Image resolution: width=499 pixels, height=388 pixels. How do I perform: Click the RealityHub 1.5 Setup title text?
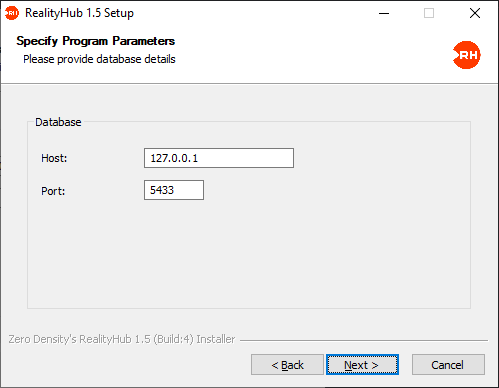click(x=79, y=13)
